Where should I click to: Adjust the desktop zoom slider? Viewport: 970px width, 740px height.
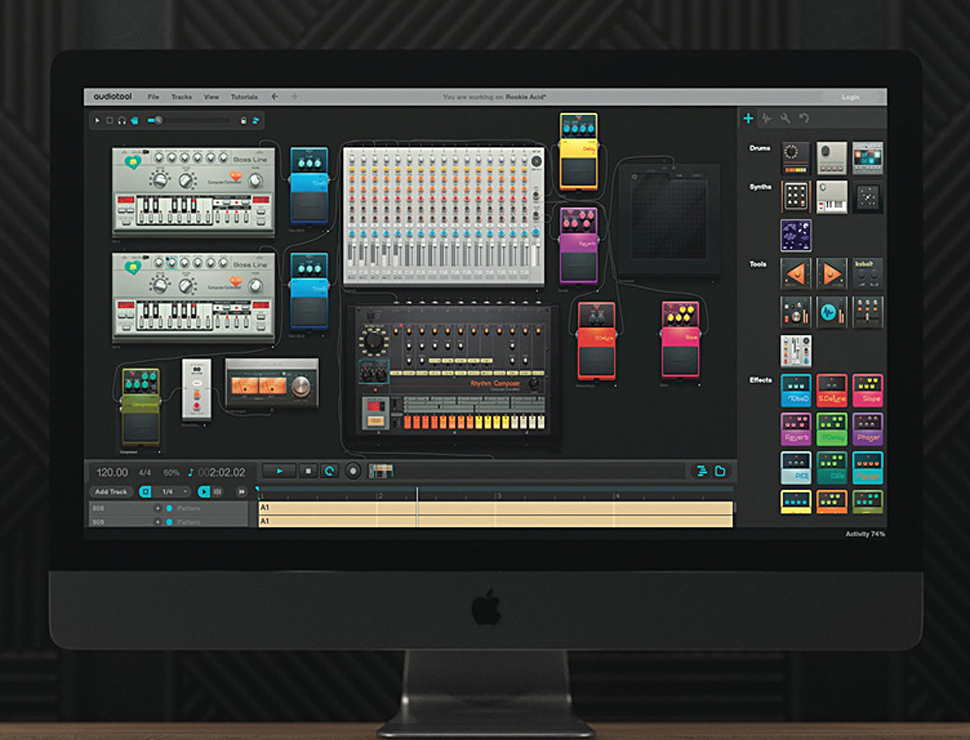[189, 121]
